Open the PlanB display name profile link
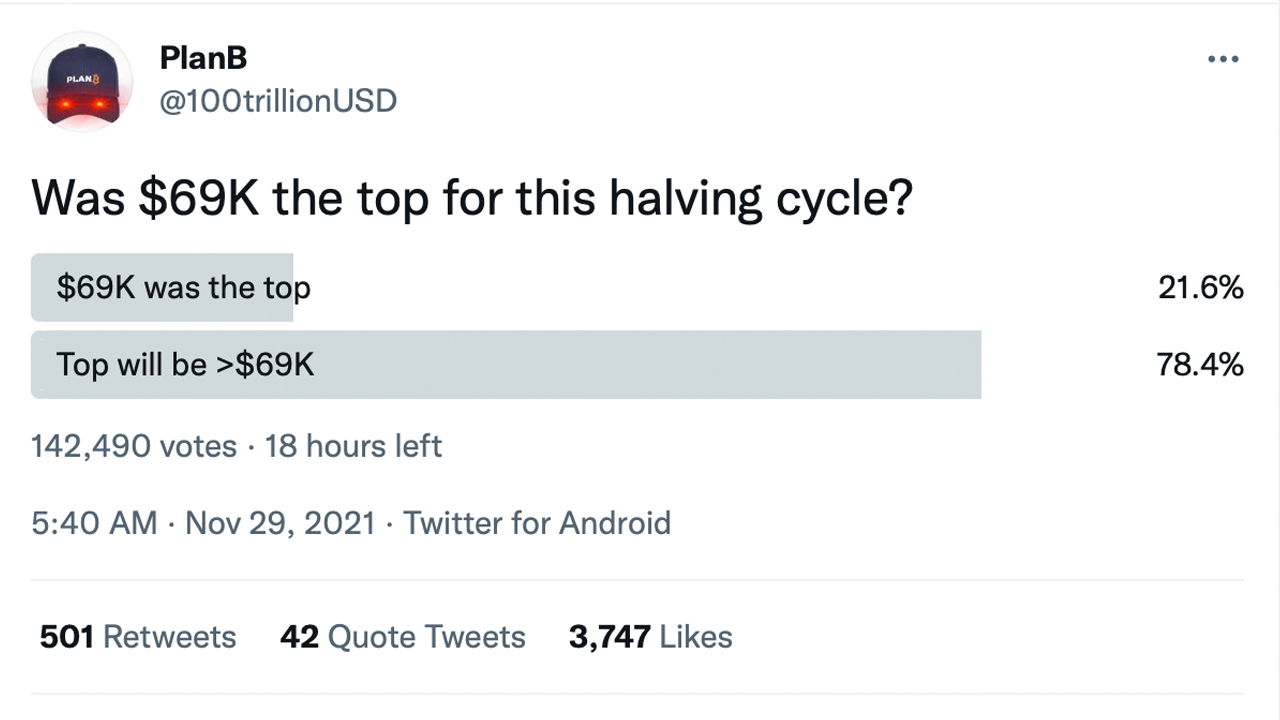The height and width of the screenshot is (720, 1280). [x=203, y=58]
